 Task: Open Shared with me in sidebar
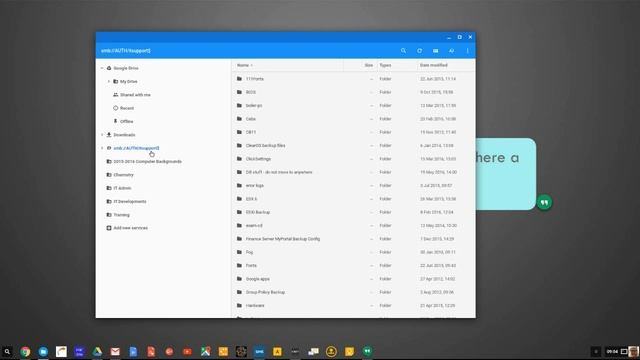[135, 95]
